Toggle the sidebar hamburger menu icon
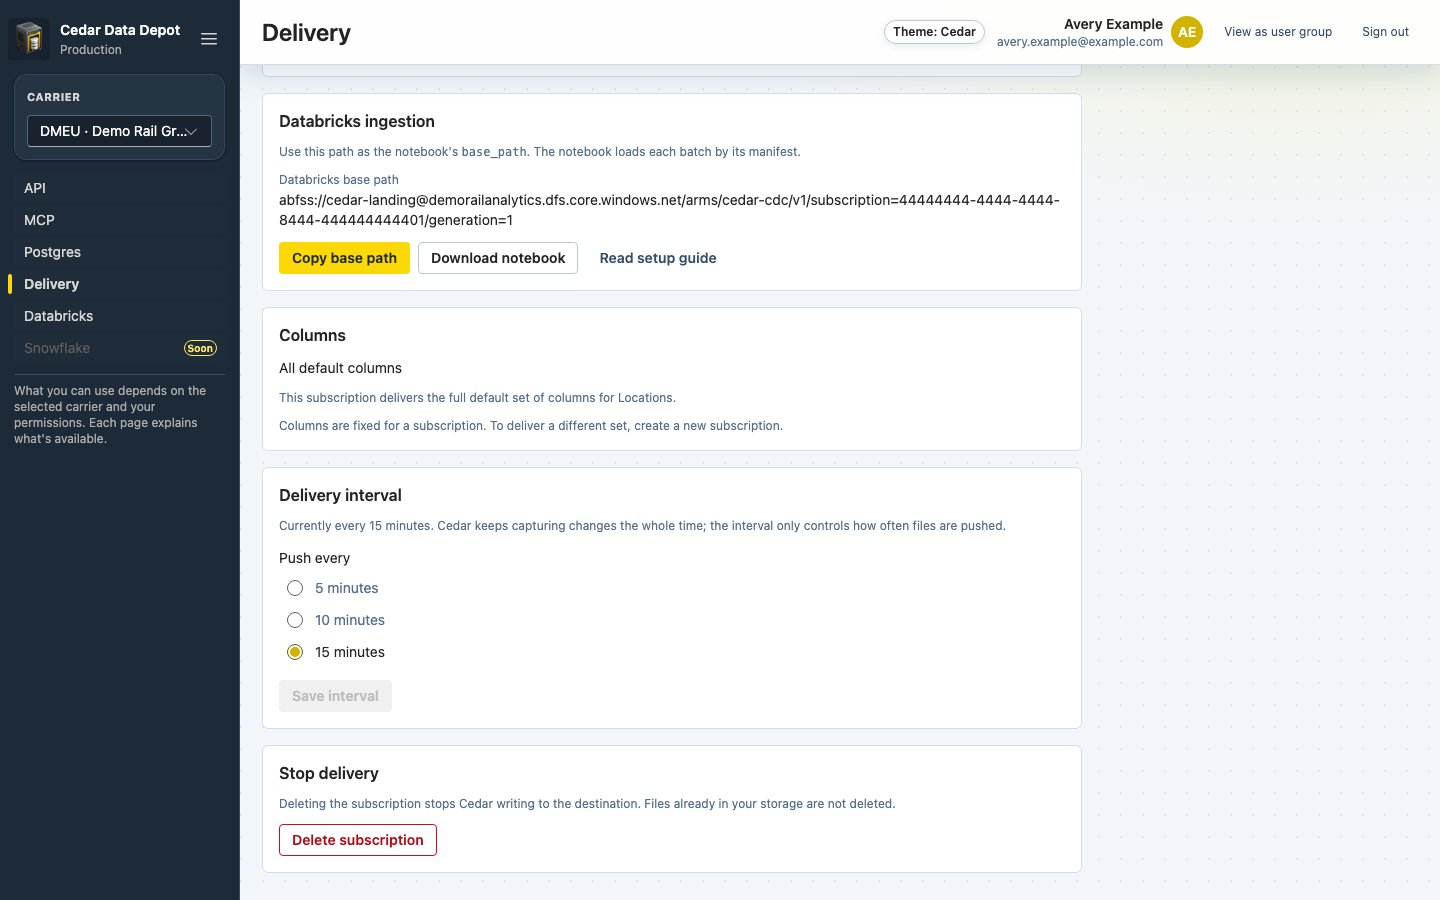The width and height of the screenshot is (1440, 900). [209, 39]
